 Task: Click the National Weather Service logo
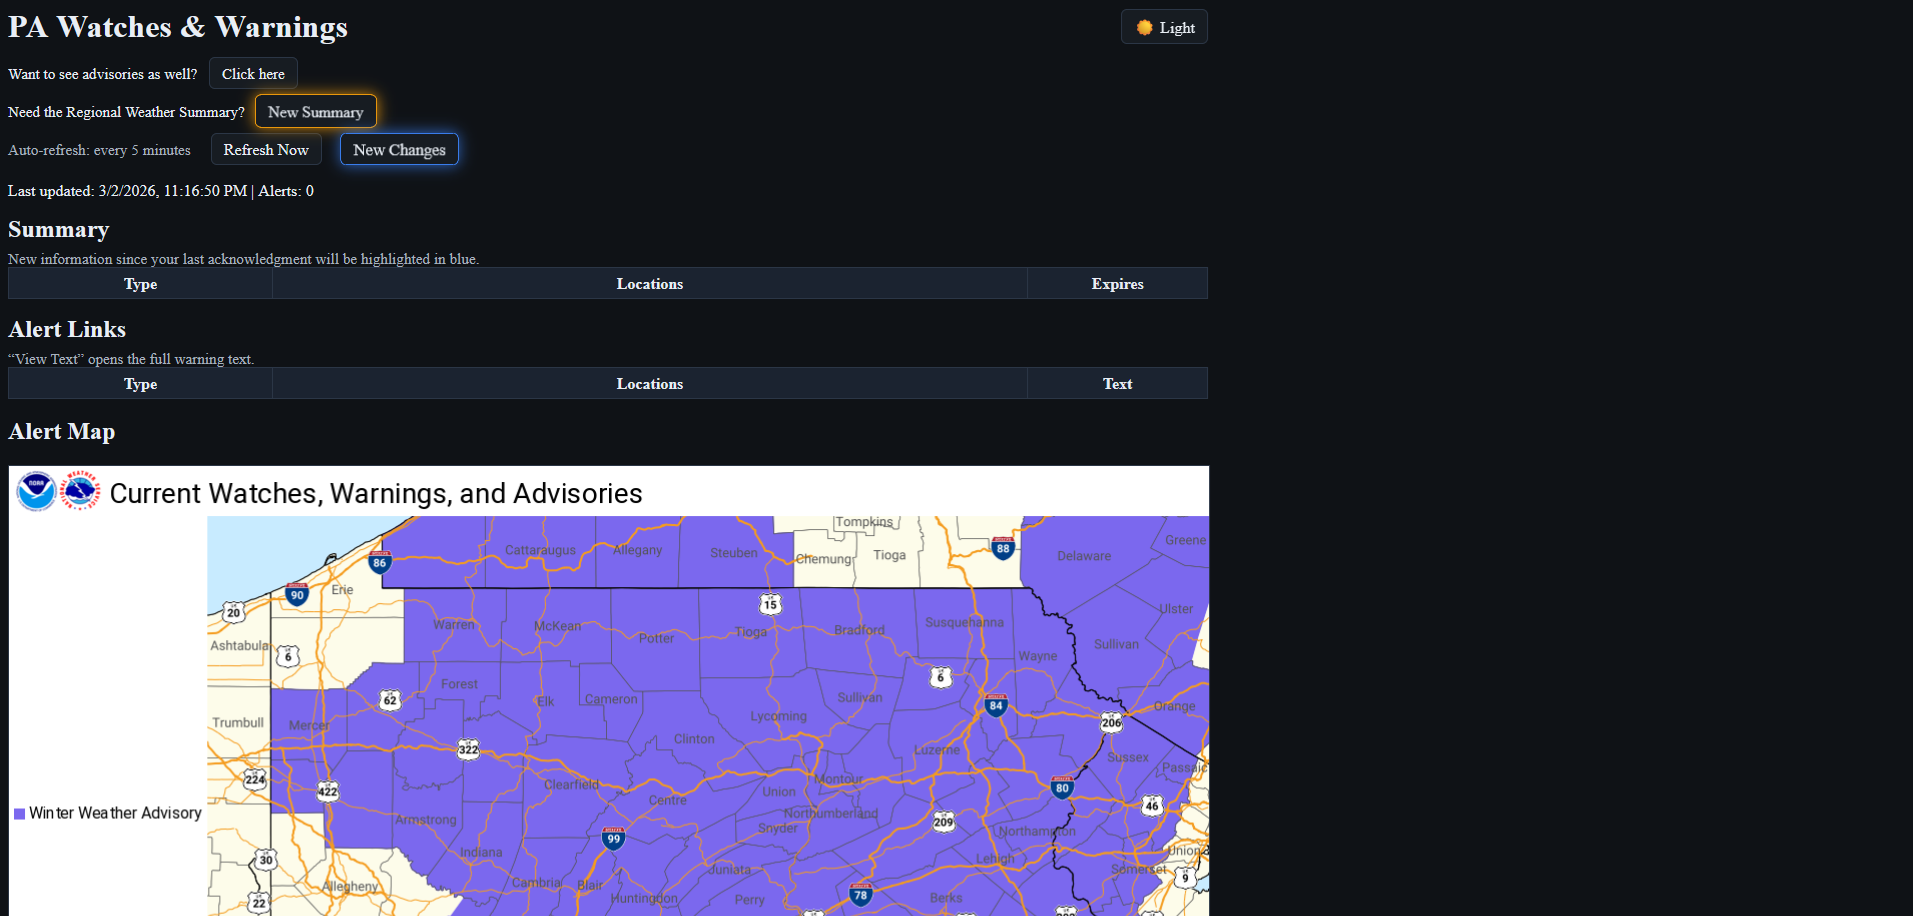[80, 491]
